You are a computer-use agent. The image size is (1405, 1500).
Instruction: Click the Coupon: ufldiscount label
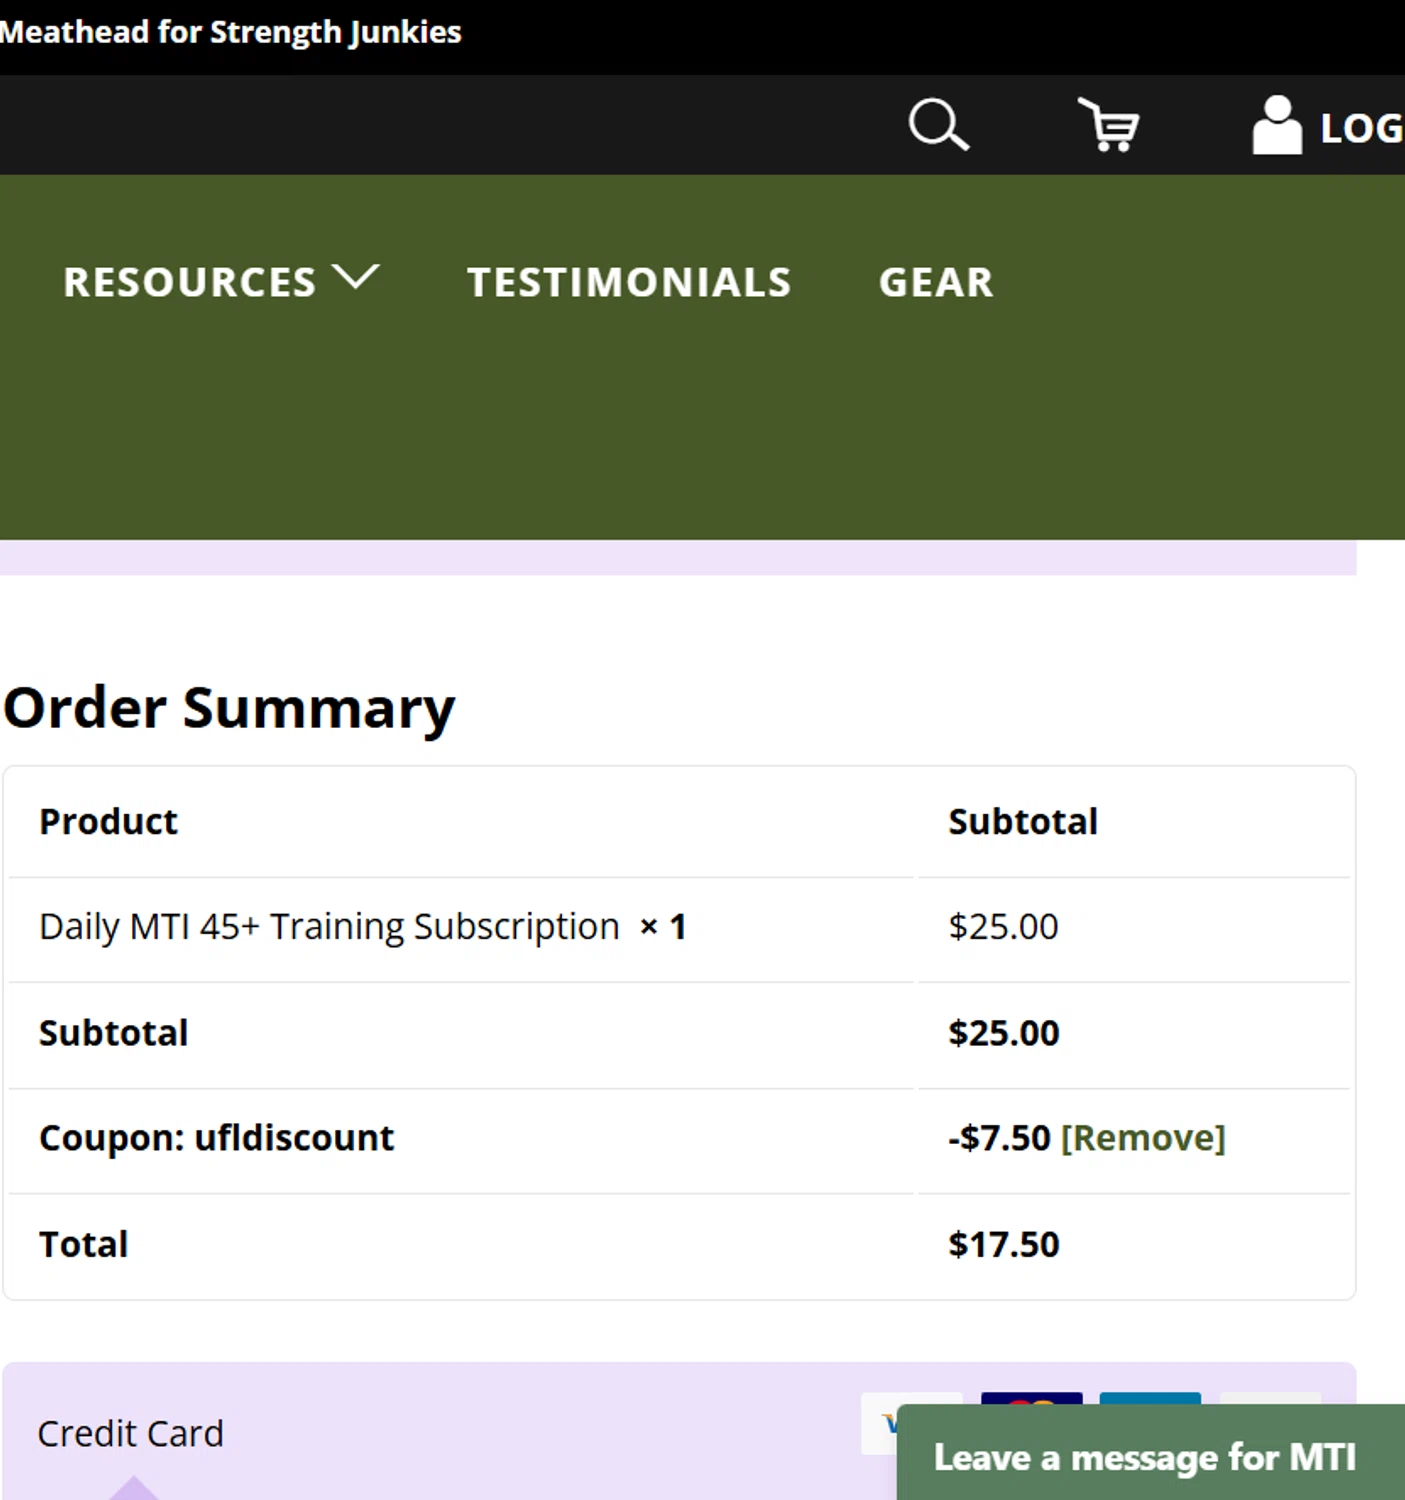click(x=216, y=1138)
